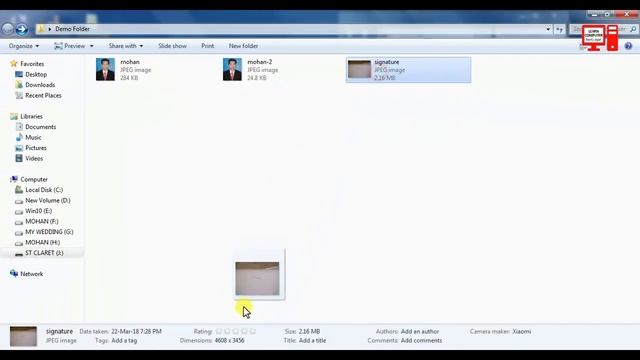Click the Favorites star icon
Image resolution: width=640 pixels, height=360 pixels.
tap(14, 64)
